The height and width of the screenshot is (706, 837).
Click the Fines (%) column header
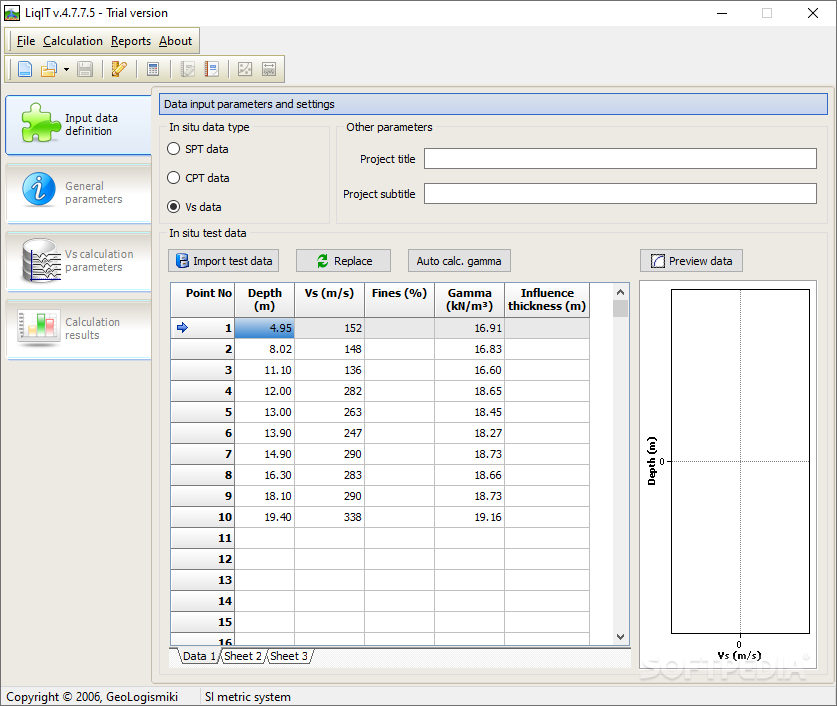click(399, 300)
